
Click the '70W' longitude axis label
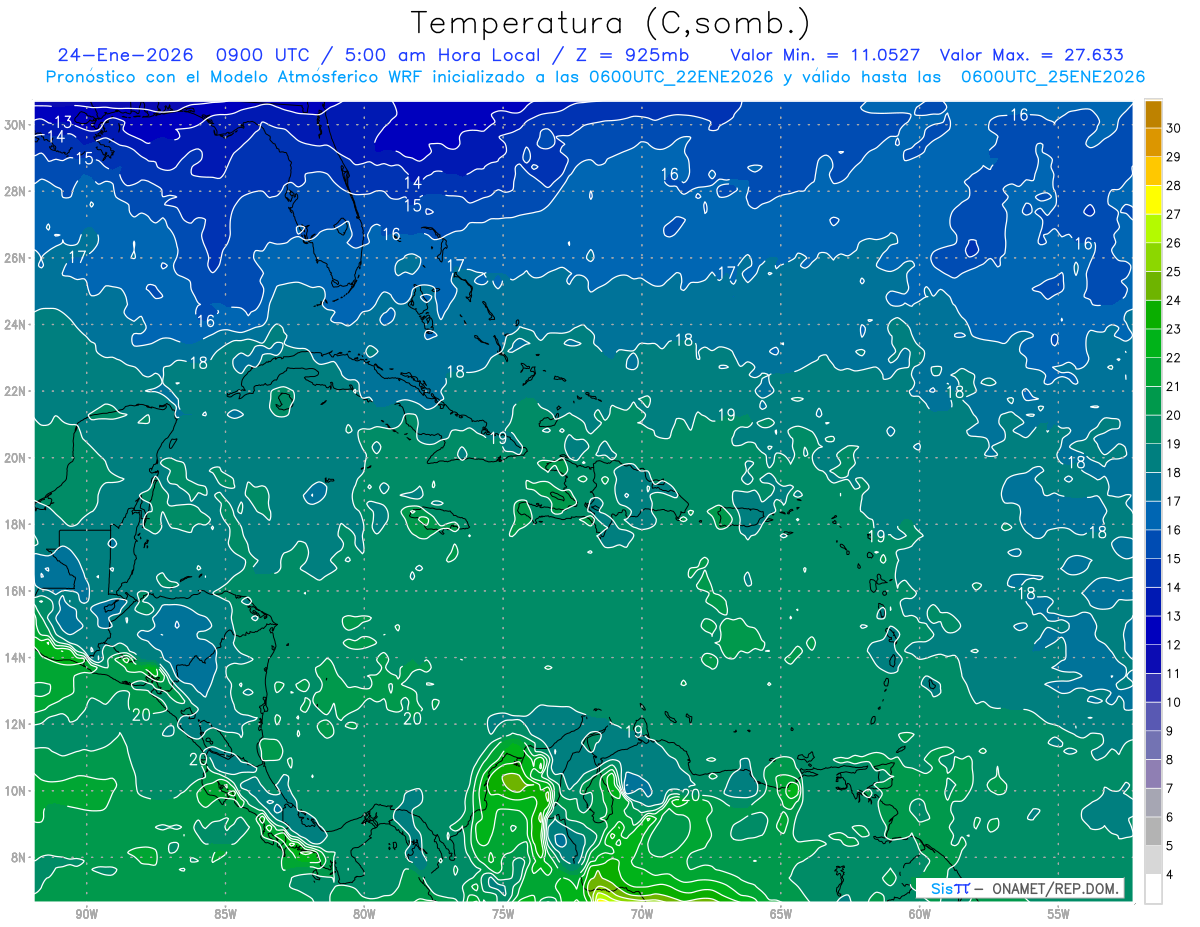pos(642,914)
